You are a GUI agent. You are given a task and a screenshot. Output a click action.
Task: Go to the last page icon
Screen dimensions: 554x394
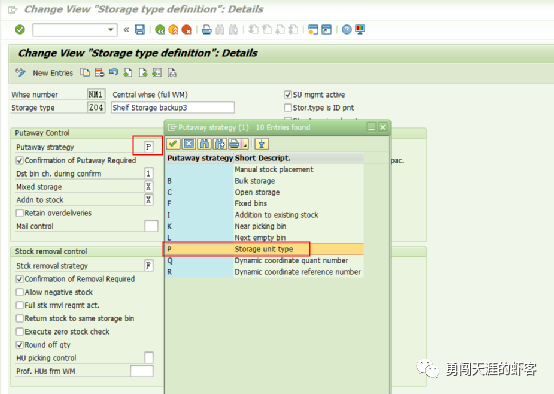coord(293,30)
